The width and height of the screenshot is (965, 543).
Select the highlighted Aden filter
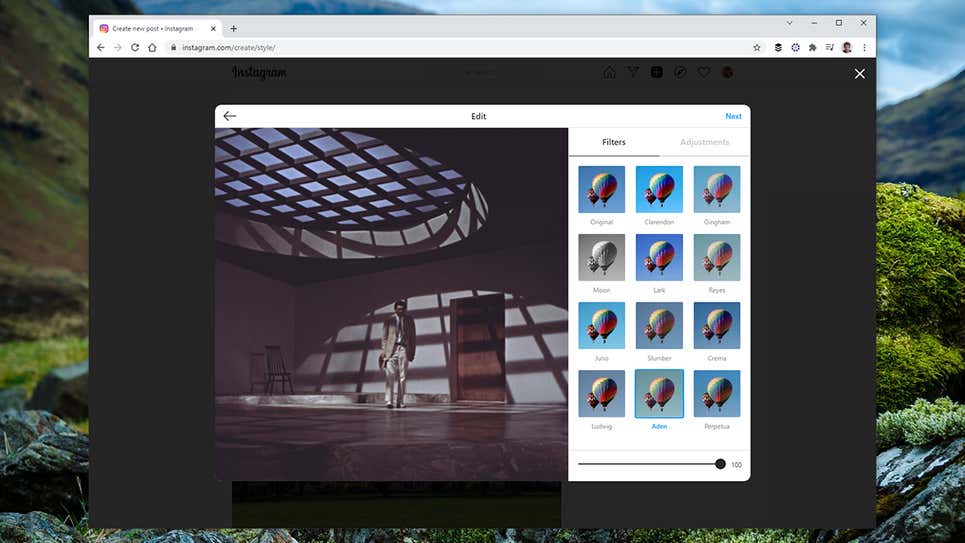[x=659, y=393]
